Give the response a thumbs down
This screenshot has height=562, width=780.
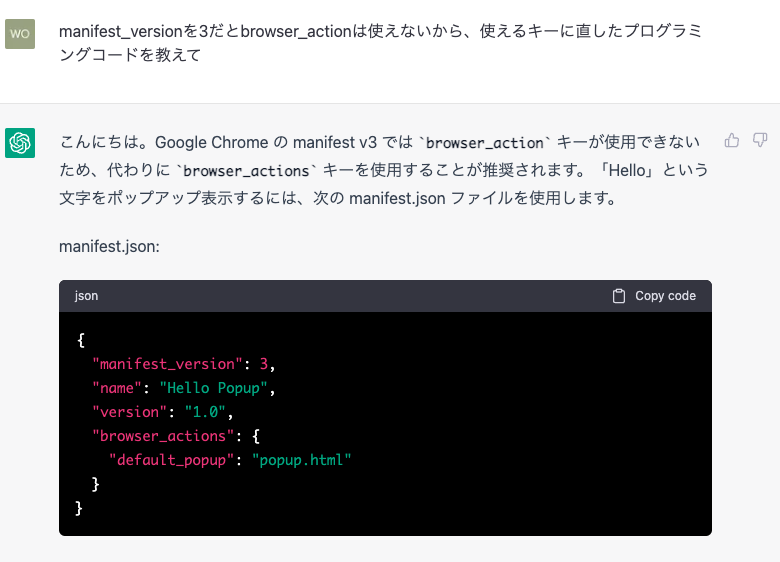(x=760, y=141)
